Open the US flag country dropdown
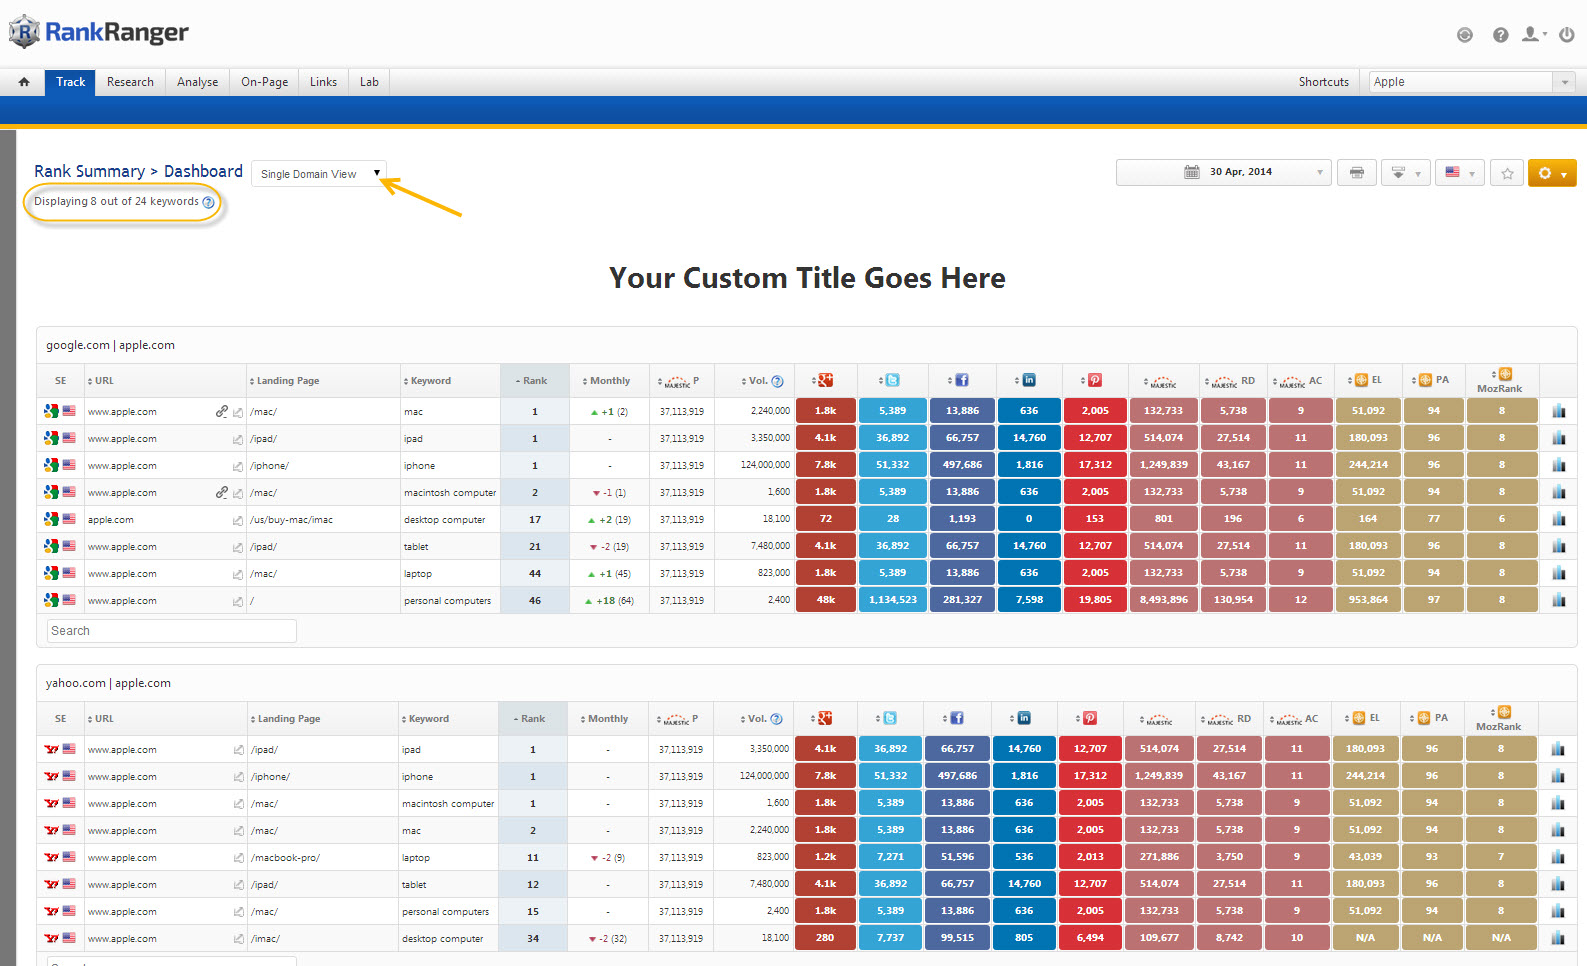 tap(1459, 173)
